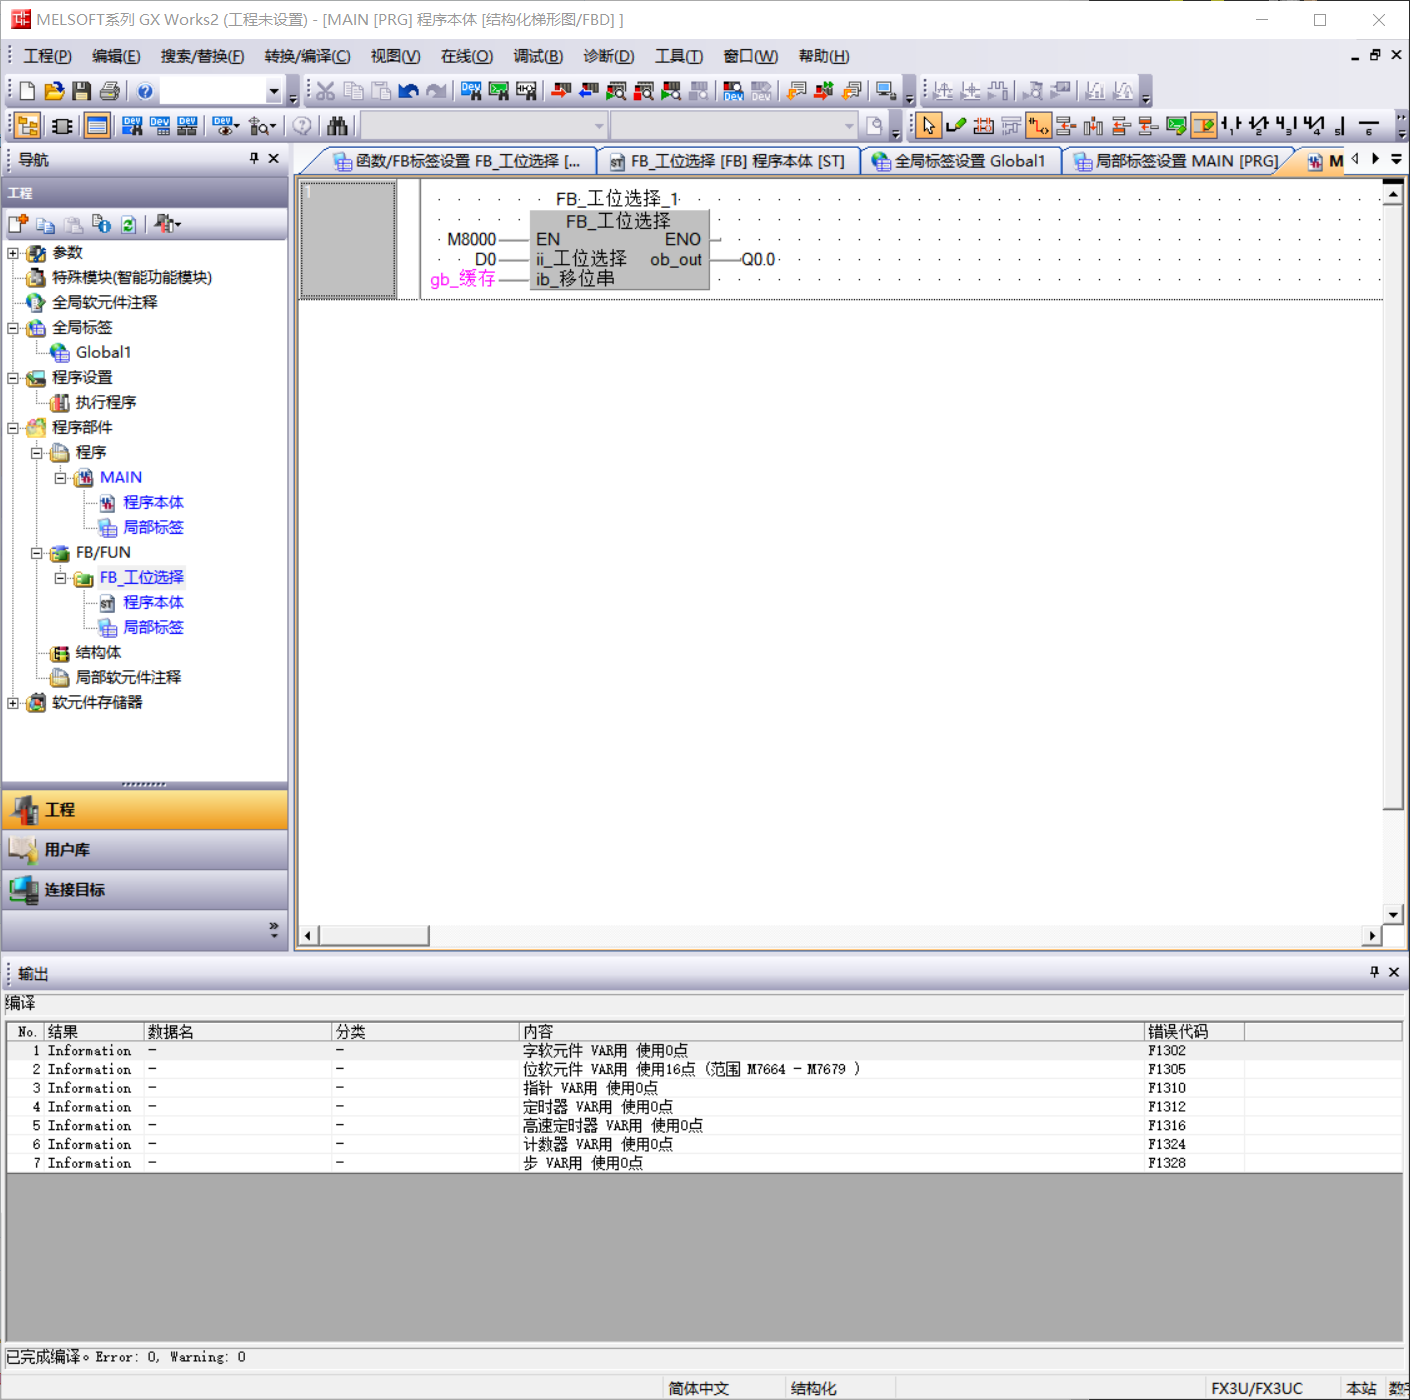The height and width of the screenshot is (1400, 1410).
Task: Pin the 导航 navigation panel
Action: pyautogui.click(x=254, y=158)
